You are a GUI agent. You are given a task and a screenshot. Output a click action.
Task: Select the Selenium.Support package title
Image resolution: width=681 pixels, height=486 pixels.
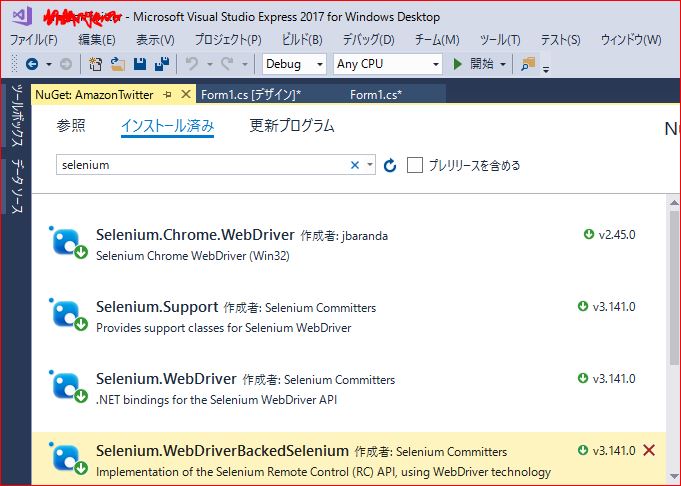[x=157, y=307]
